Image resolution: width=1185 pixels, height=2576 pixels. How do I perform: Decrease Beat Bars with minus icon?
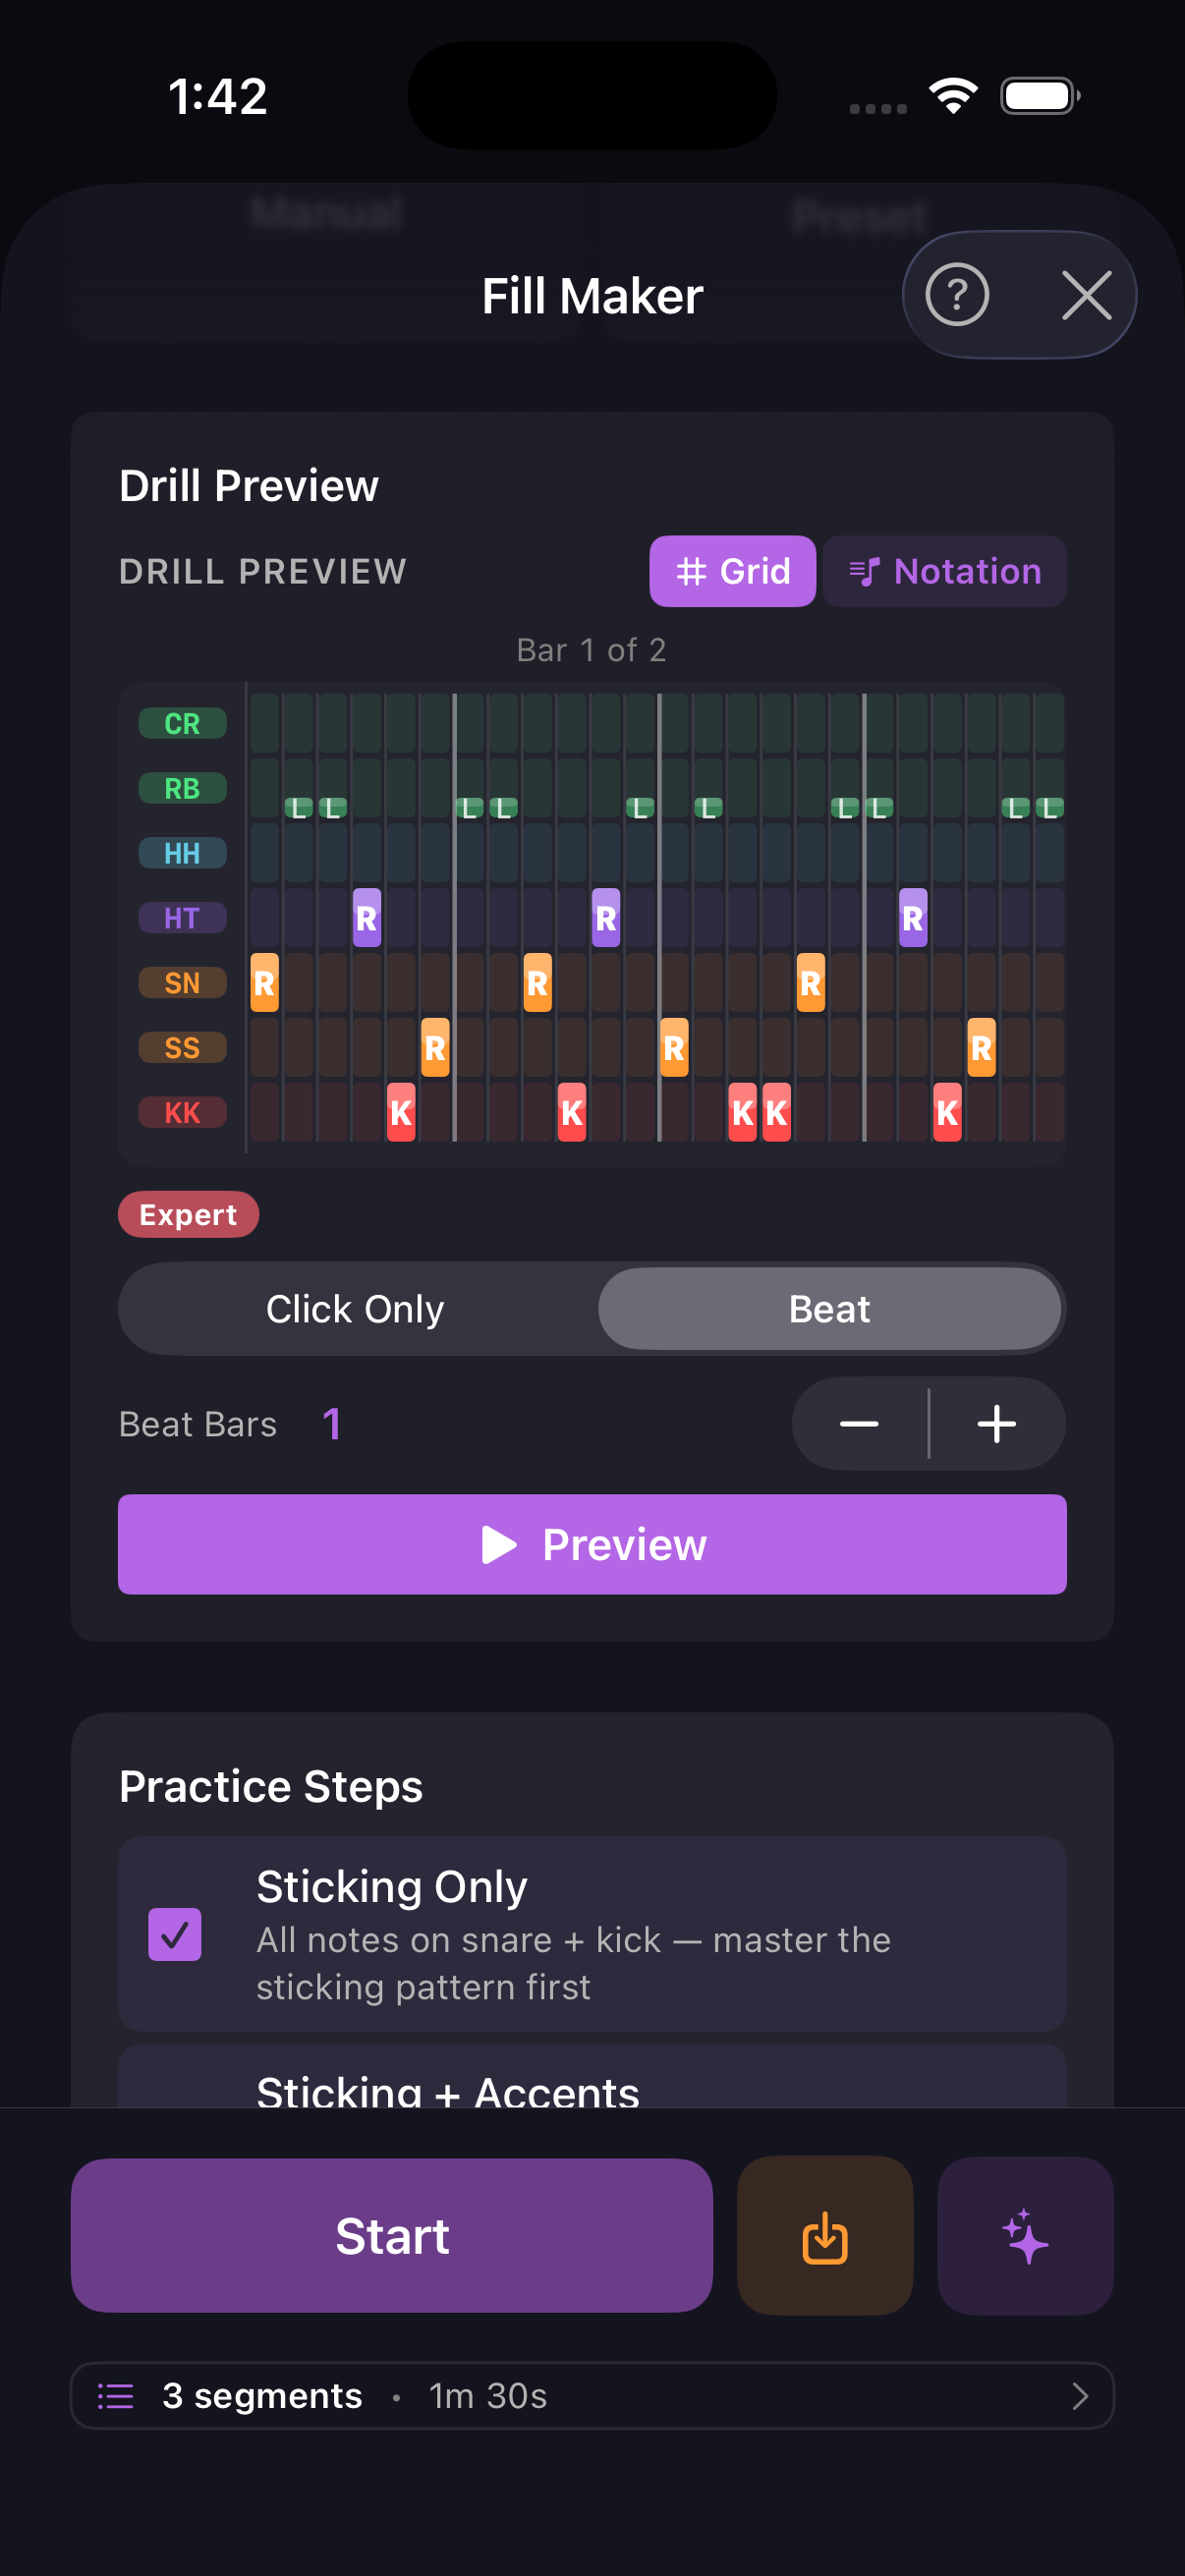(859, 1423)
